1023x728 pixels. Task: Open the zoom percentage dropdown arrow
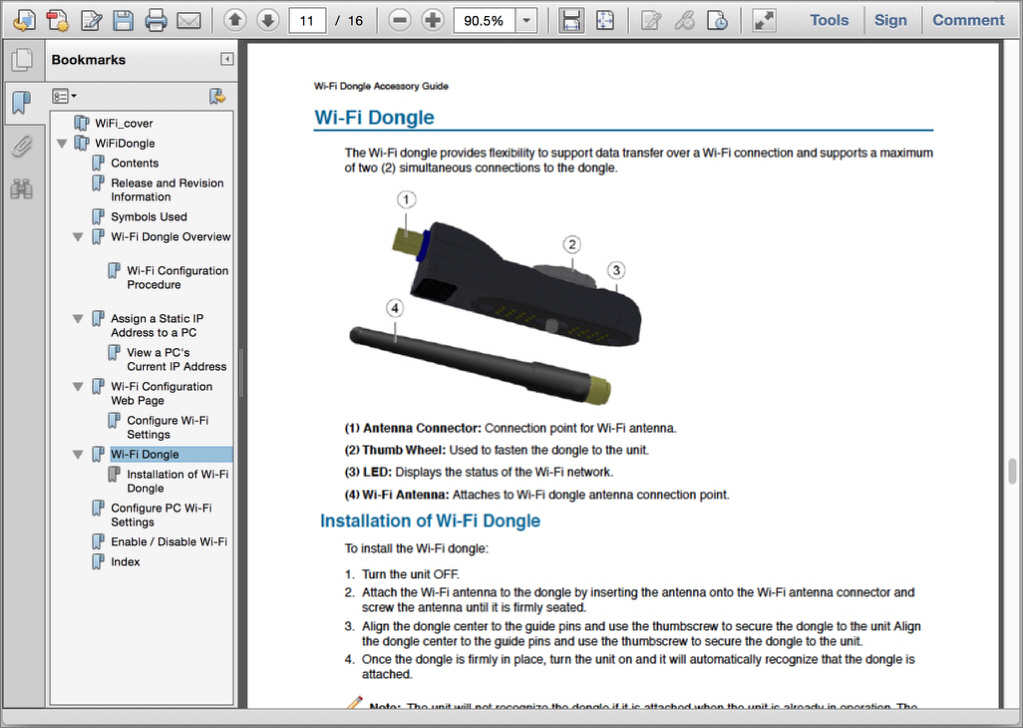pyautogui.click(x=526, y=20)
